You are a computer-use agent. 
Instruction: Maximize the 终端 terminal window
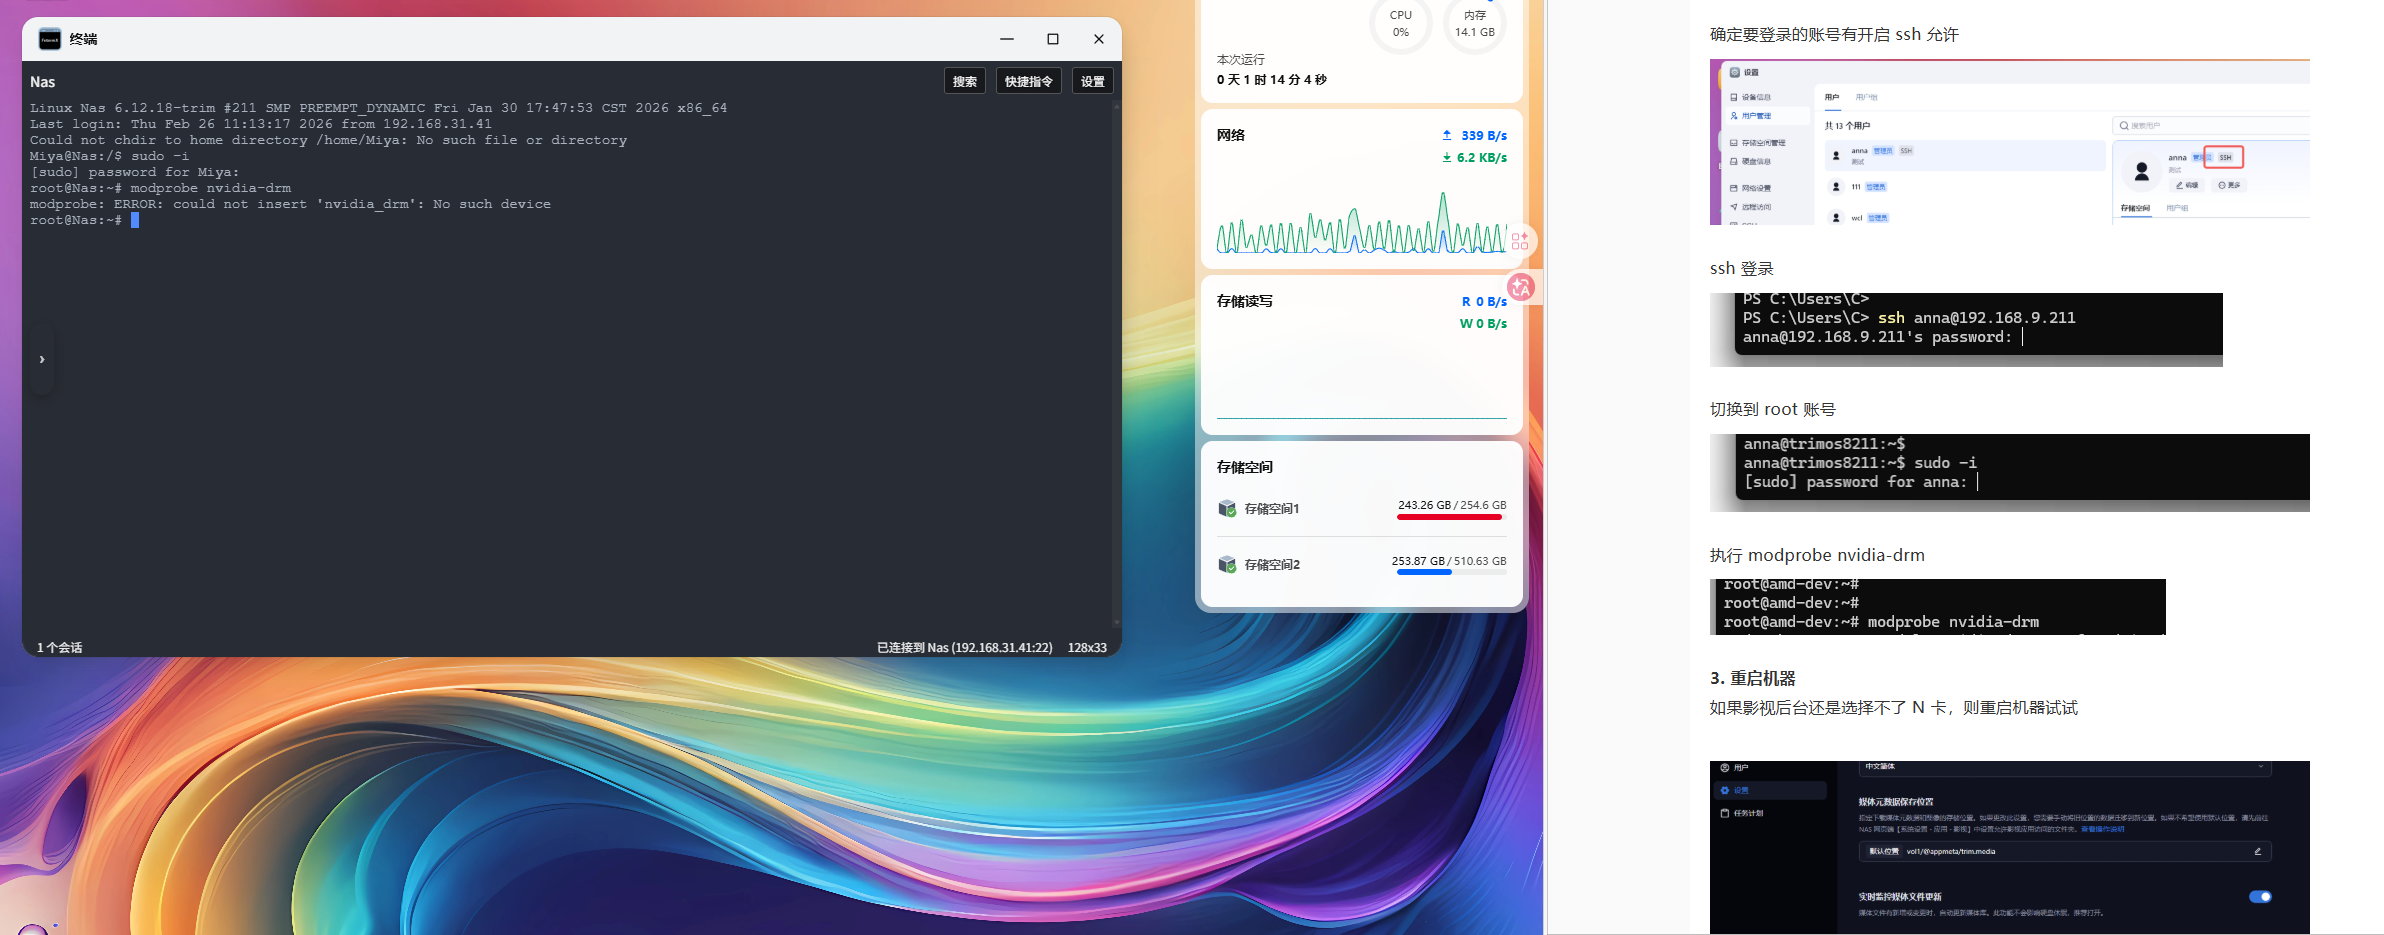[1053, 39]
